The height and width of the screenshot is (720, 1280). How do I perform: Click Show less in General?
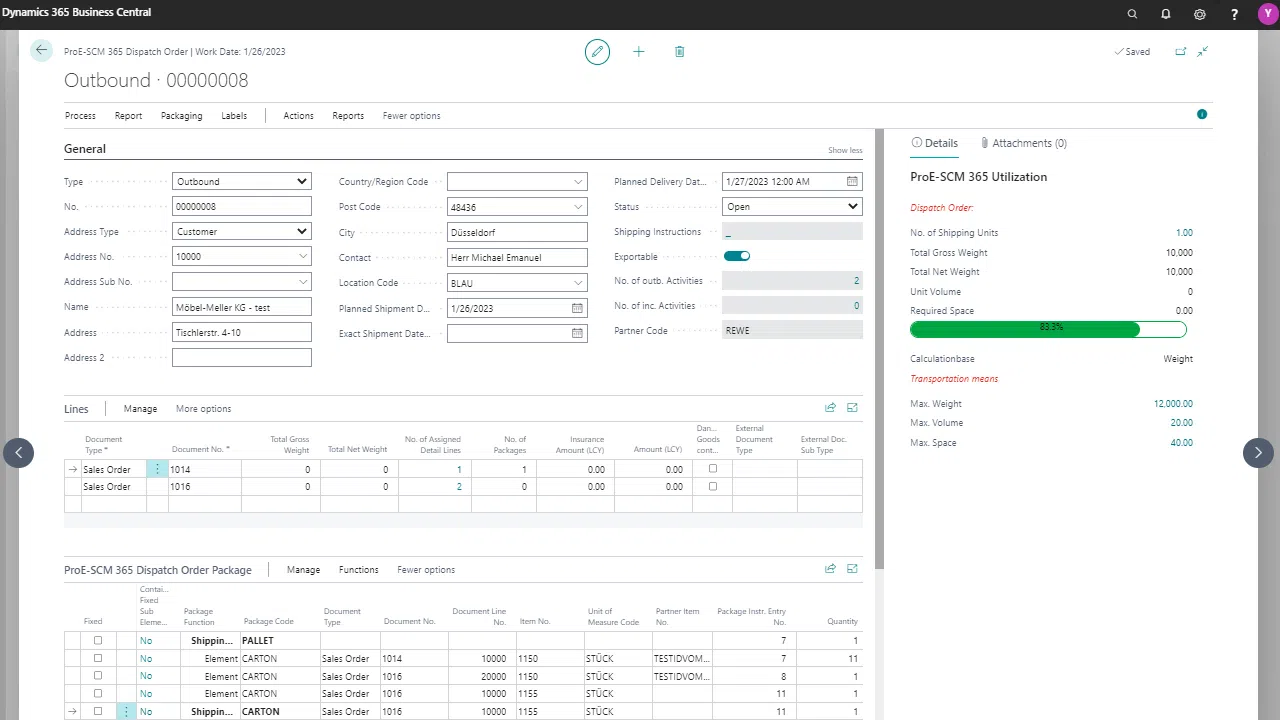(x=845, y=150)
